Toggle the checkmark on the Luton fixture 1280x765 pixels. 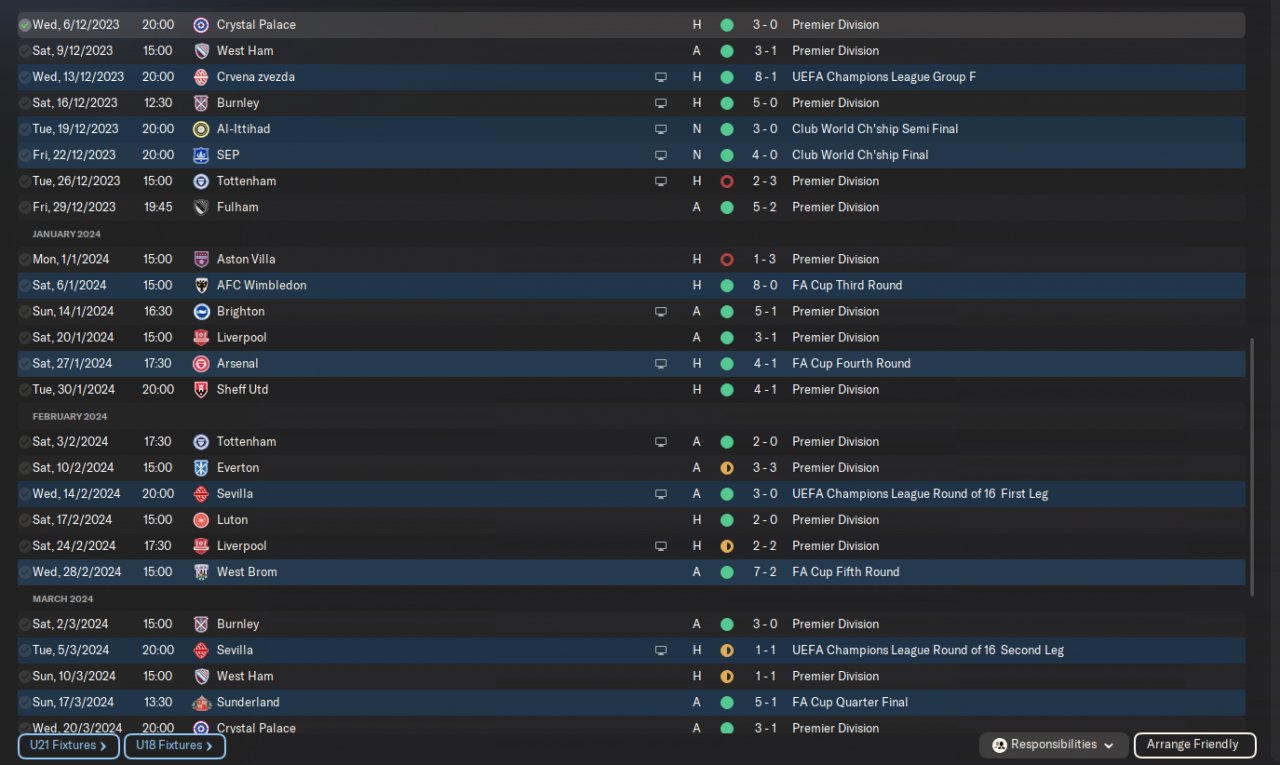(x=25, y=520)
